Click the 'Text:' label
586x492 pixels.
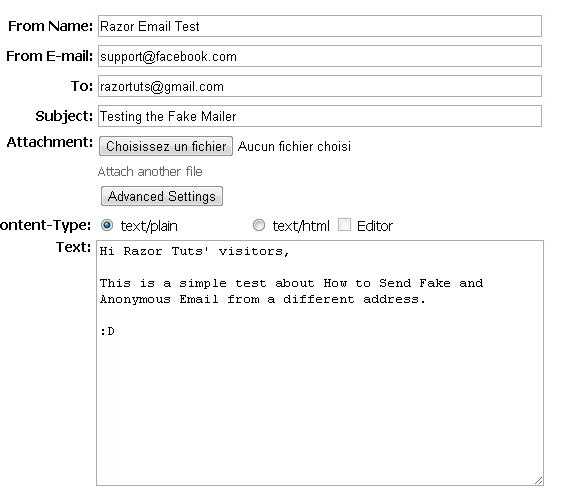[73, 247]
